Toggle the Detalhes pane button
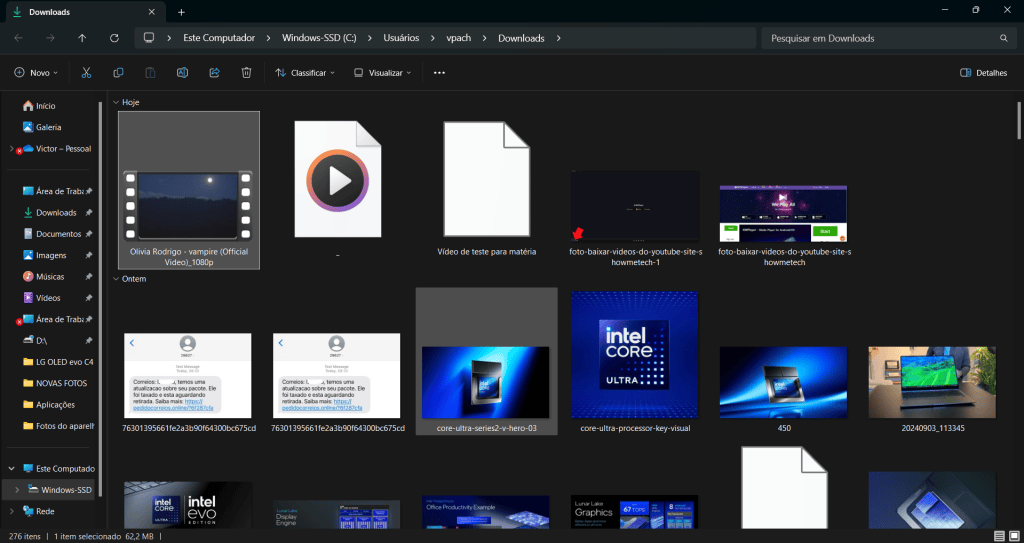The height and width of the screenshot is (543, 1024). [984, 73]
